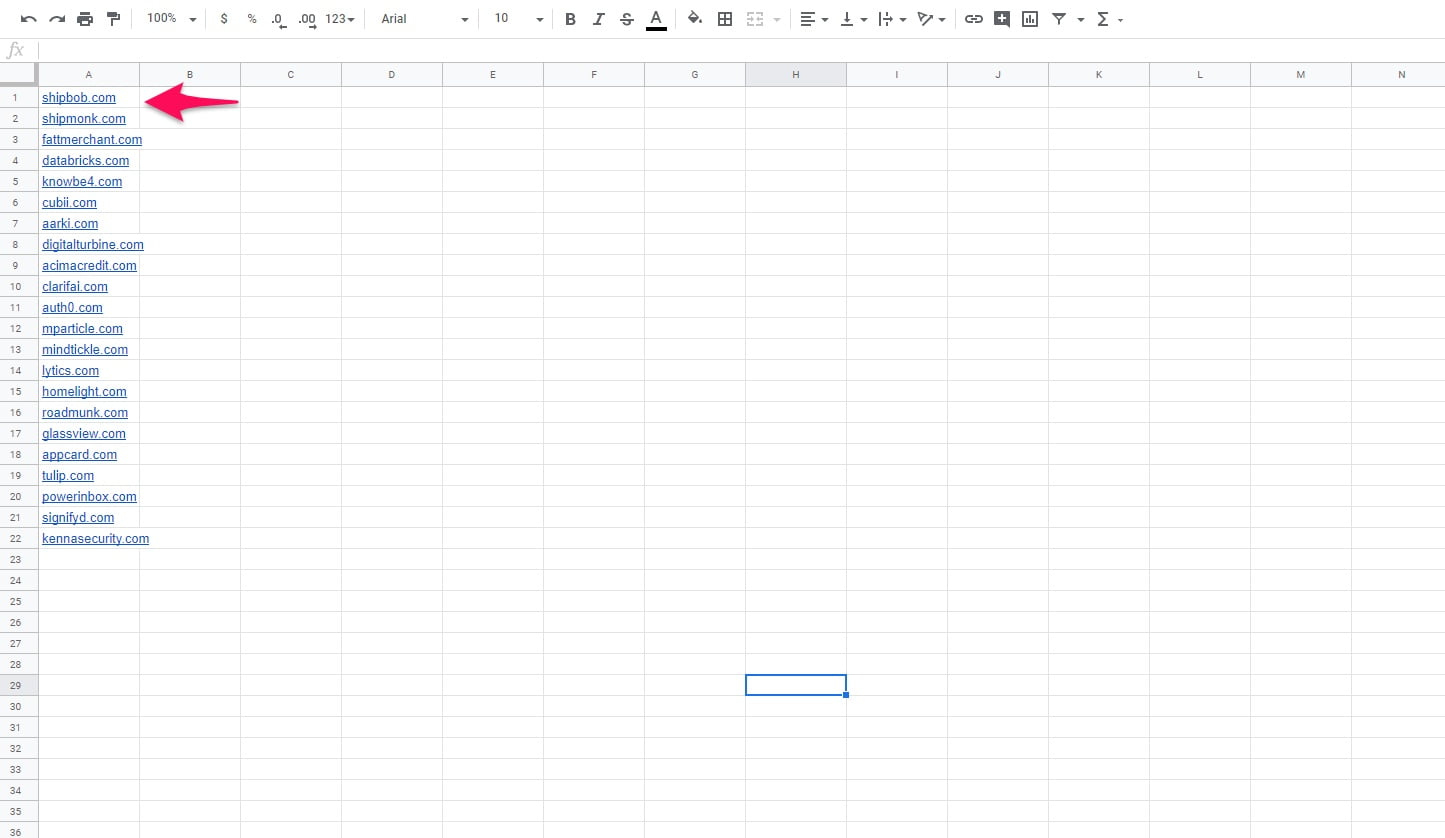1445x838 pixels.
Task: Format as percent with % icon
Action: point(251,19)
